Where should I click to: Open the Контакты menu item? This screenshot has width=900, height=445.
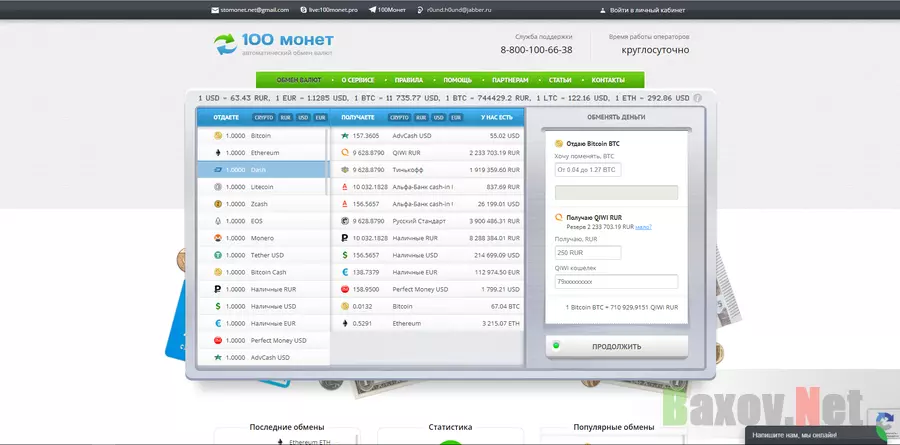608,80
